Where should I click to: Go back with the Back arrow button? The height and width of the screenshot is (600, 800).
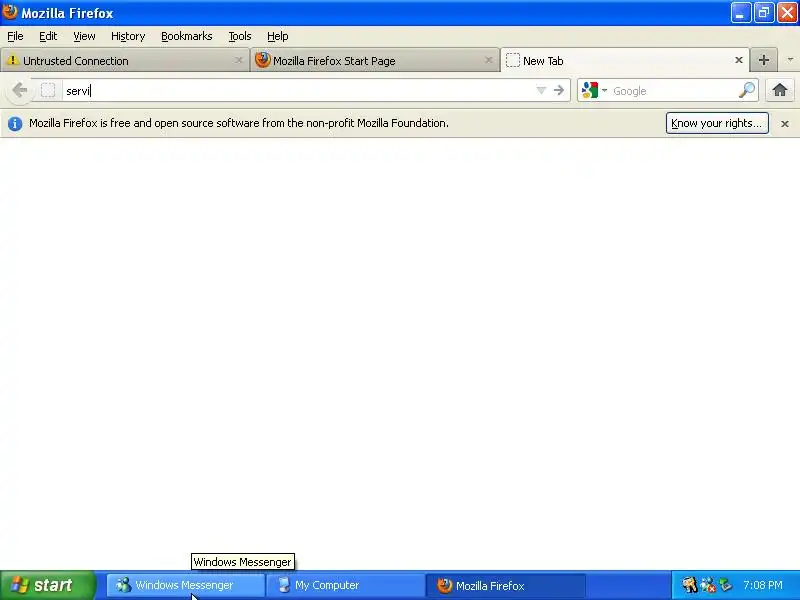click(19, 90)
